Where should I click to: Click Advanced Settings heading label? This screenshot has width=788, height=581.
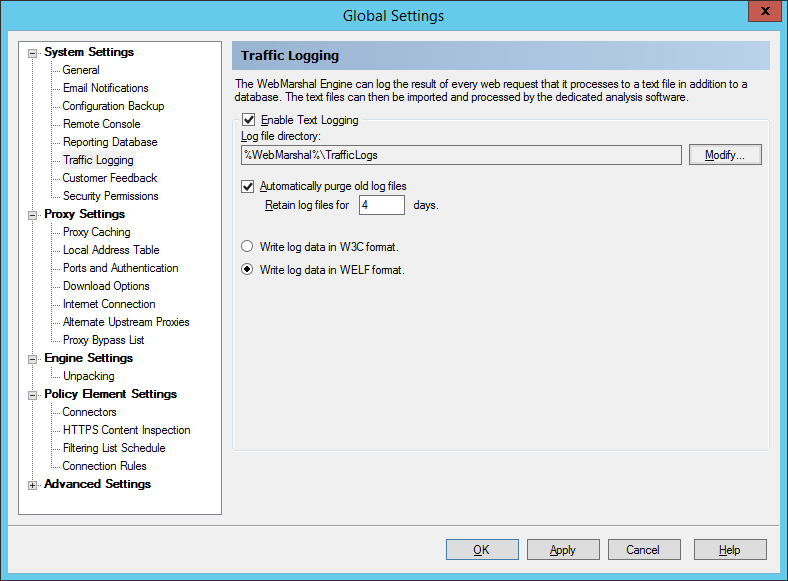pyautogui.click(x=97, y=485)
